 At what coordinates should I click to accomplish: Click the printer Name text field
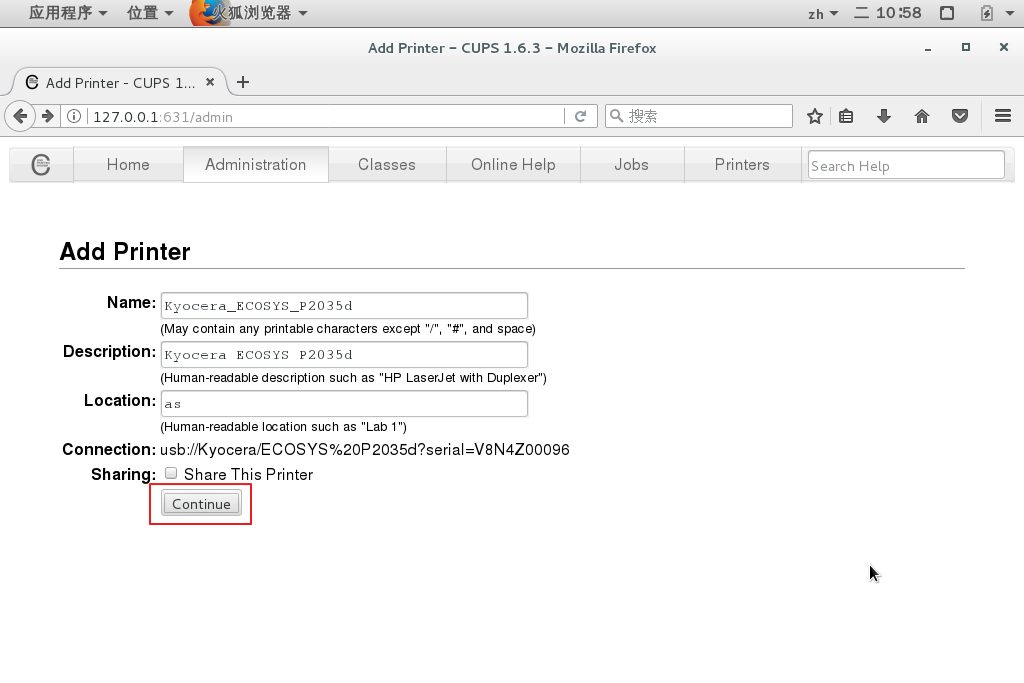(x=343, y=305)
